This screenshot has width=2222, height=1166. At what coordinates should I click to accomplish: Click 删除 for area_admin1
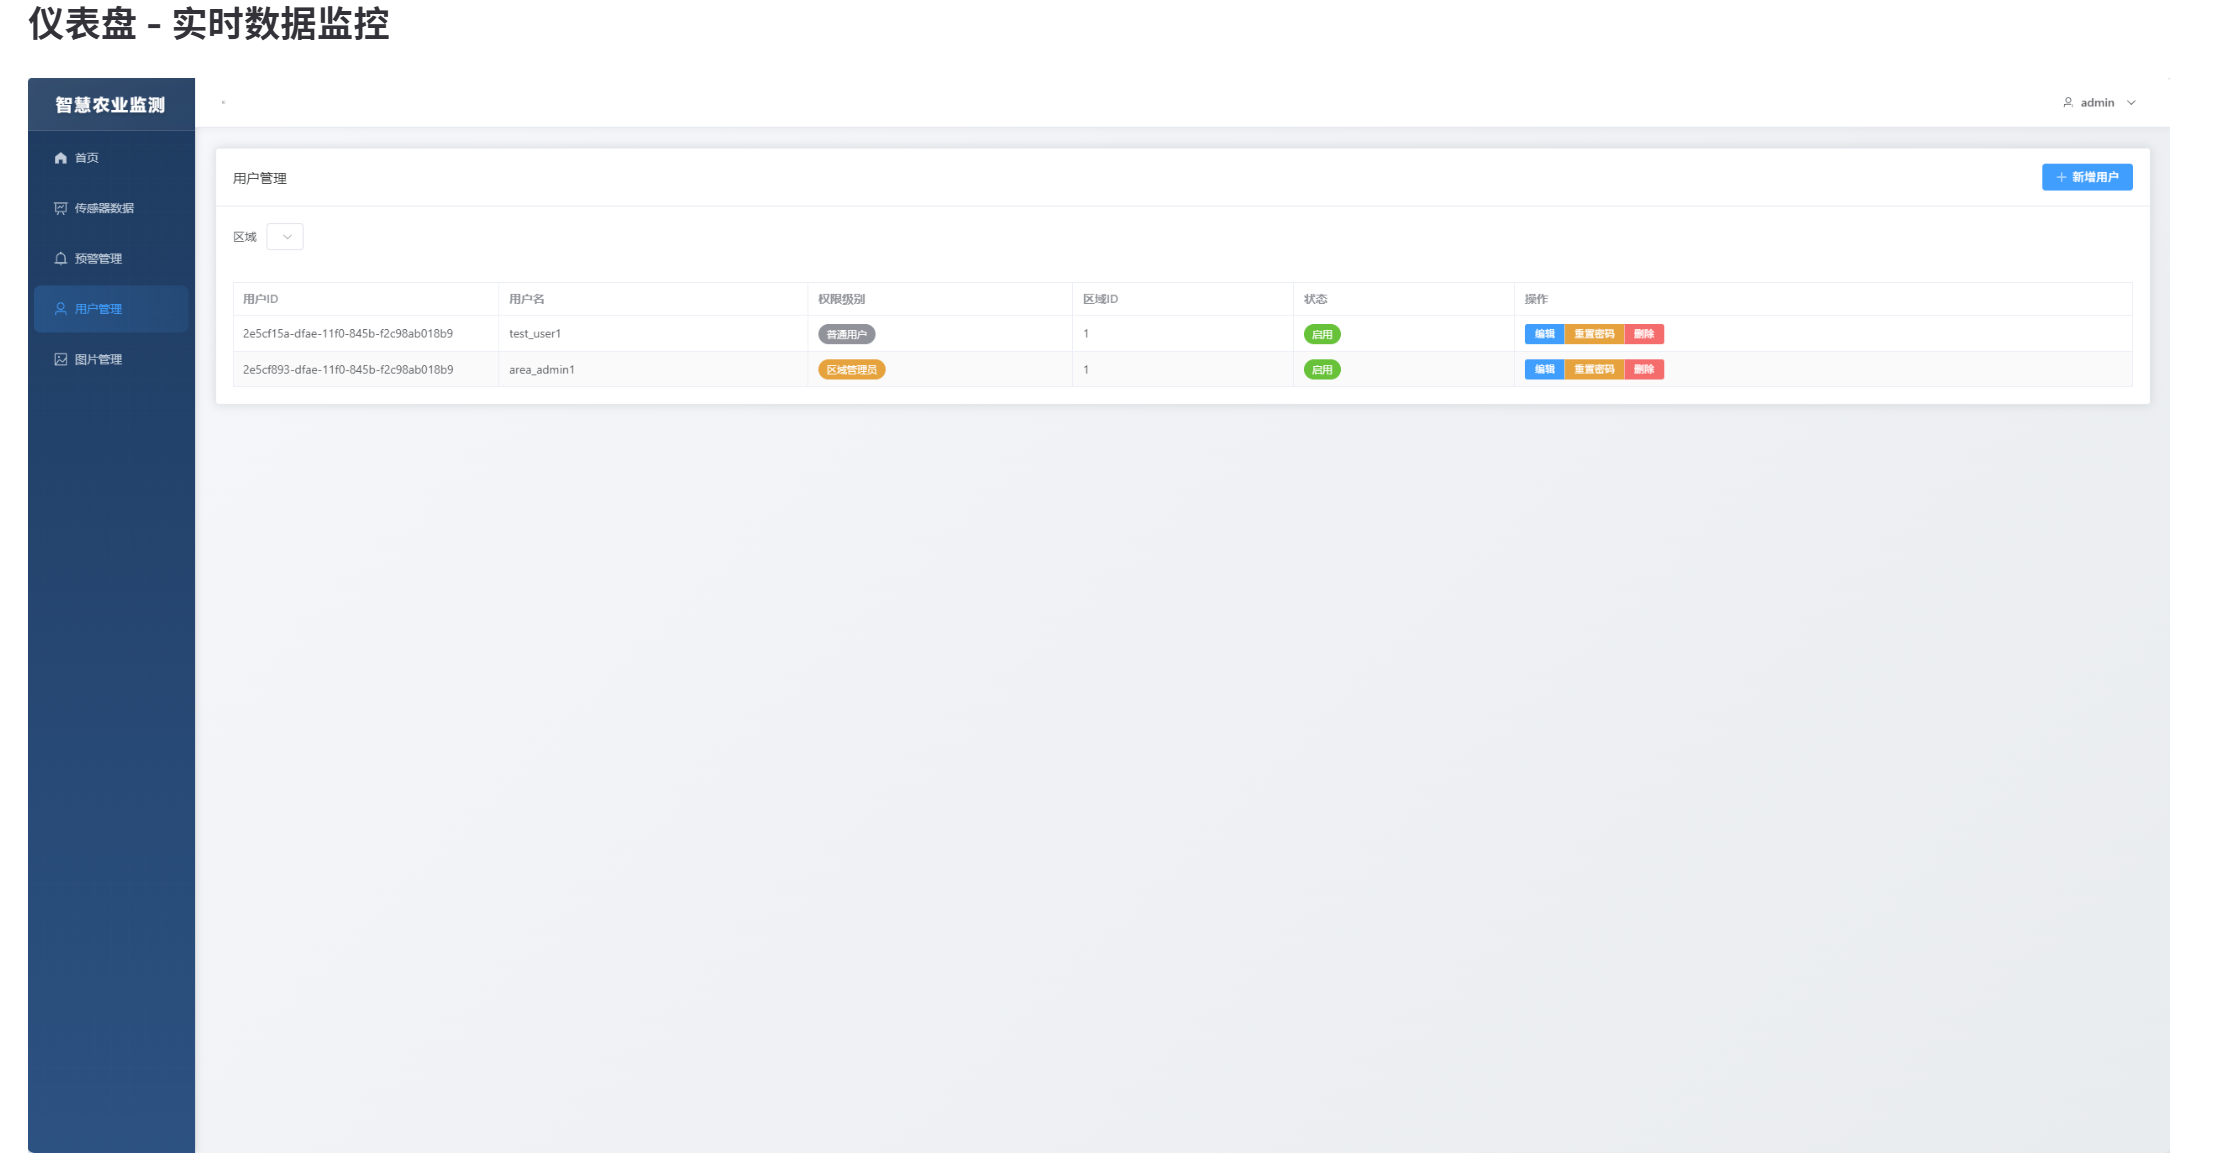point(1644,369)
